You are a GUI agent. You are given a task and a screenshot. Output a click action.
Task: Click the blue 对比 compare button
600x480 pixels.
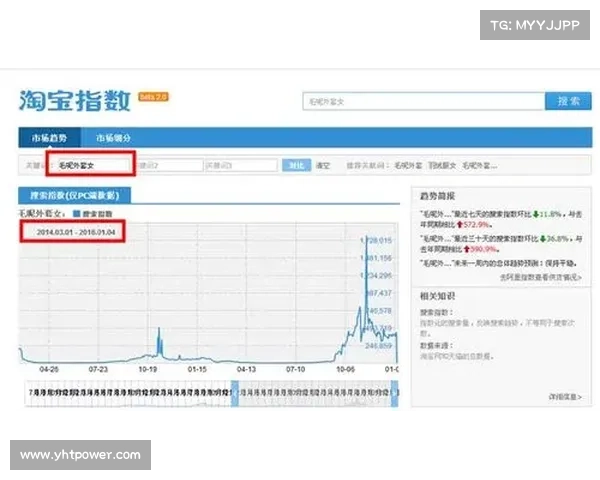point(297,165)
